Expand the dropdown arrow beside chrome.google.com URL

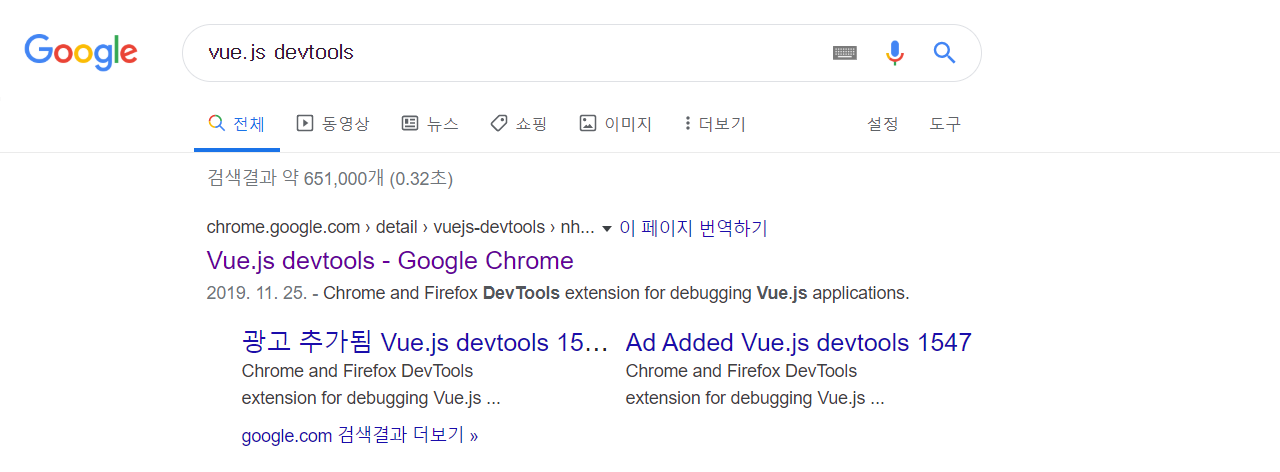[607, 229]
